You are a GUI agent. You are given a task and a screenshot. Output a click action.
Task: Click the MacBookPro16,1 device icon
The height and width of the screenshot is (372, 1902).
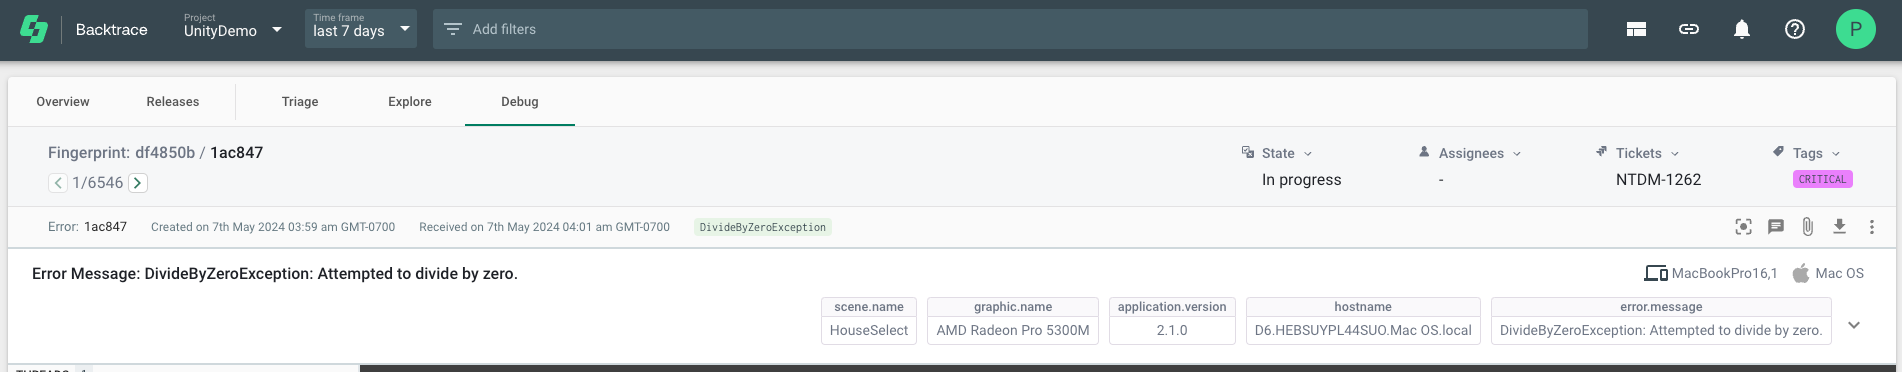click(x=1656, y=273)
